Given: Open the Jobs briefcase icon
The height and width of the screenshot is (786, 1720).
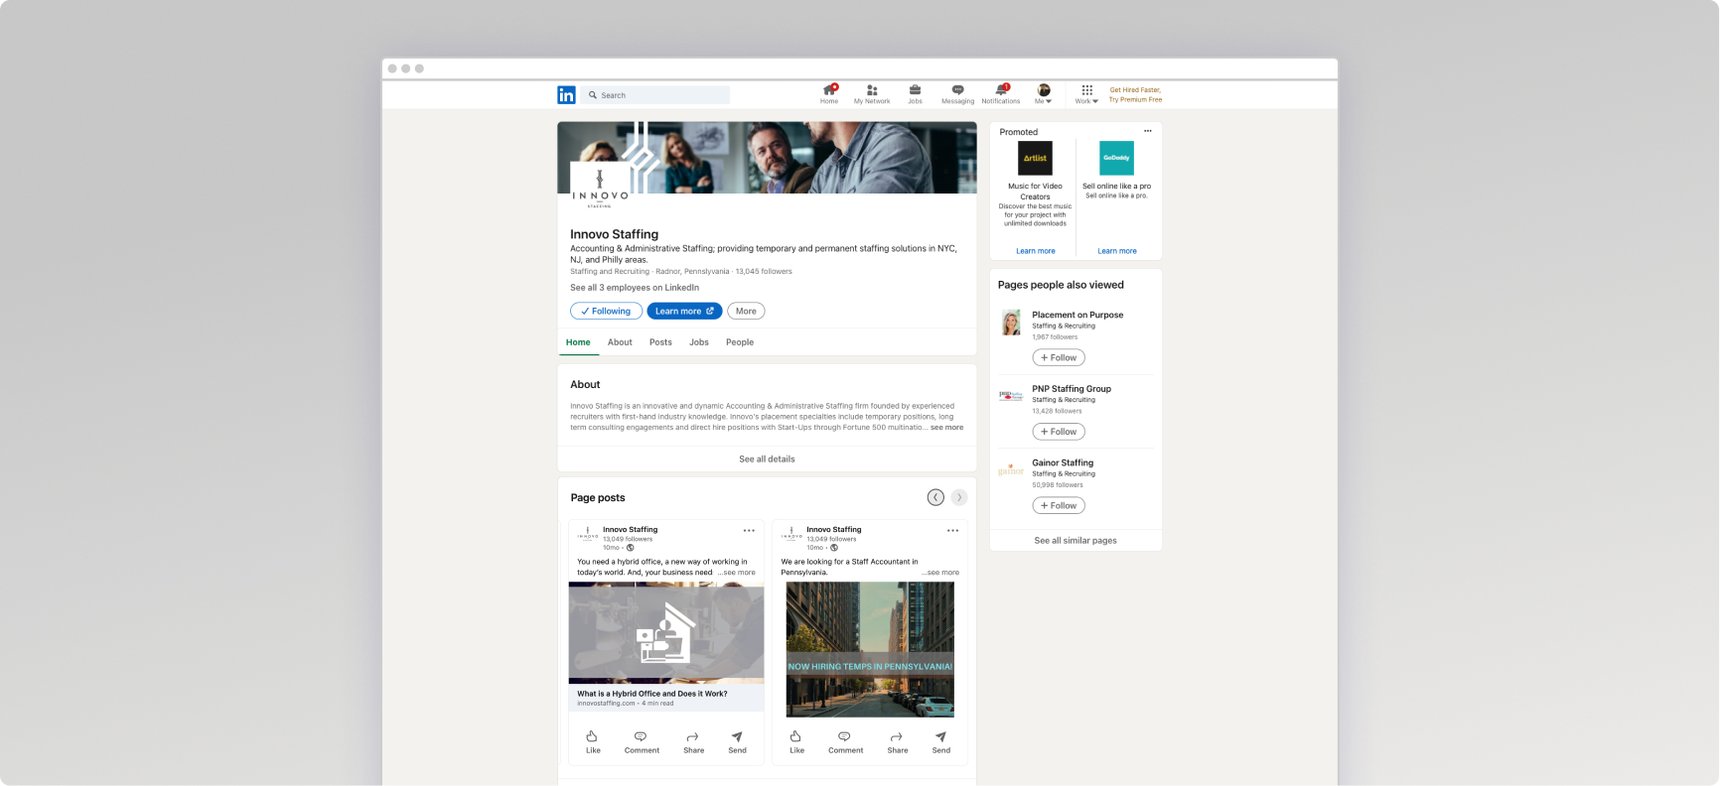Looking at the screenshot, I should [x=915, y=94].
